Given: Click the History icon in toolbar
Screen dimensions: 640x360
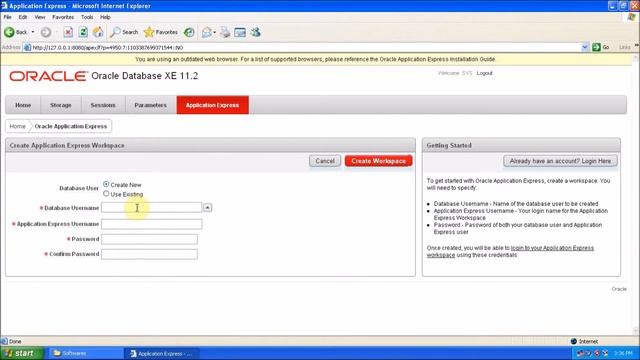Looking at the screenshot, I should coord(189,32).
